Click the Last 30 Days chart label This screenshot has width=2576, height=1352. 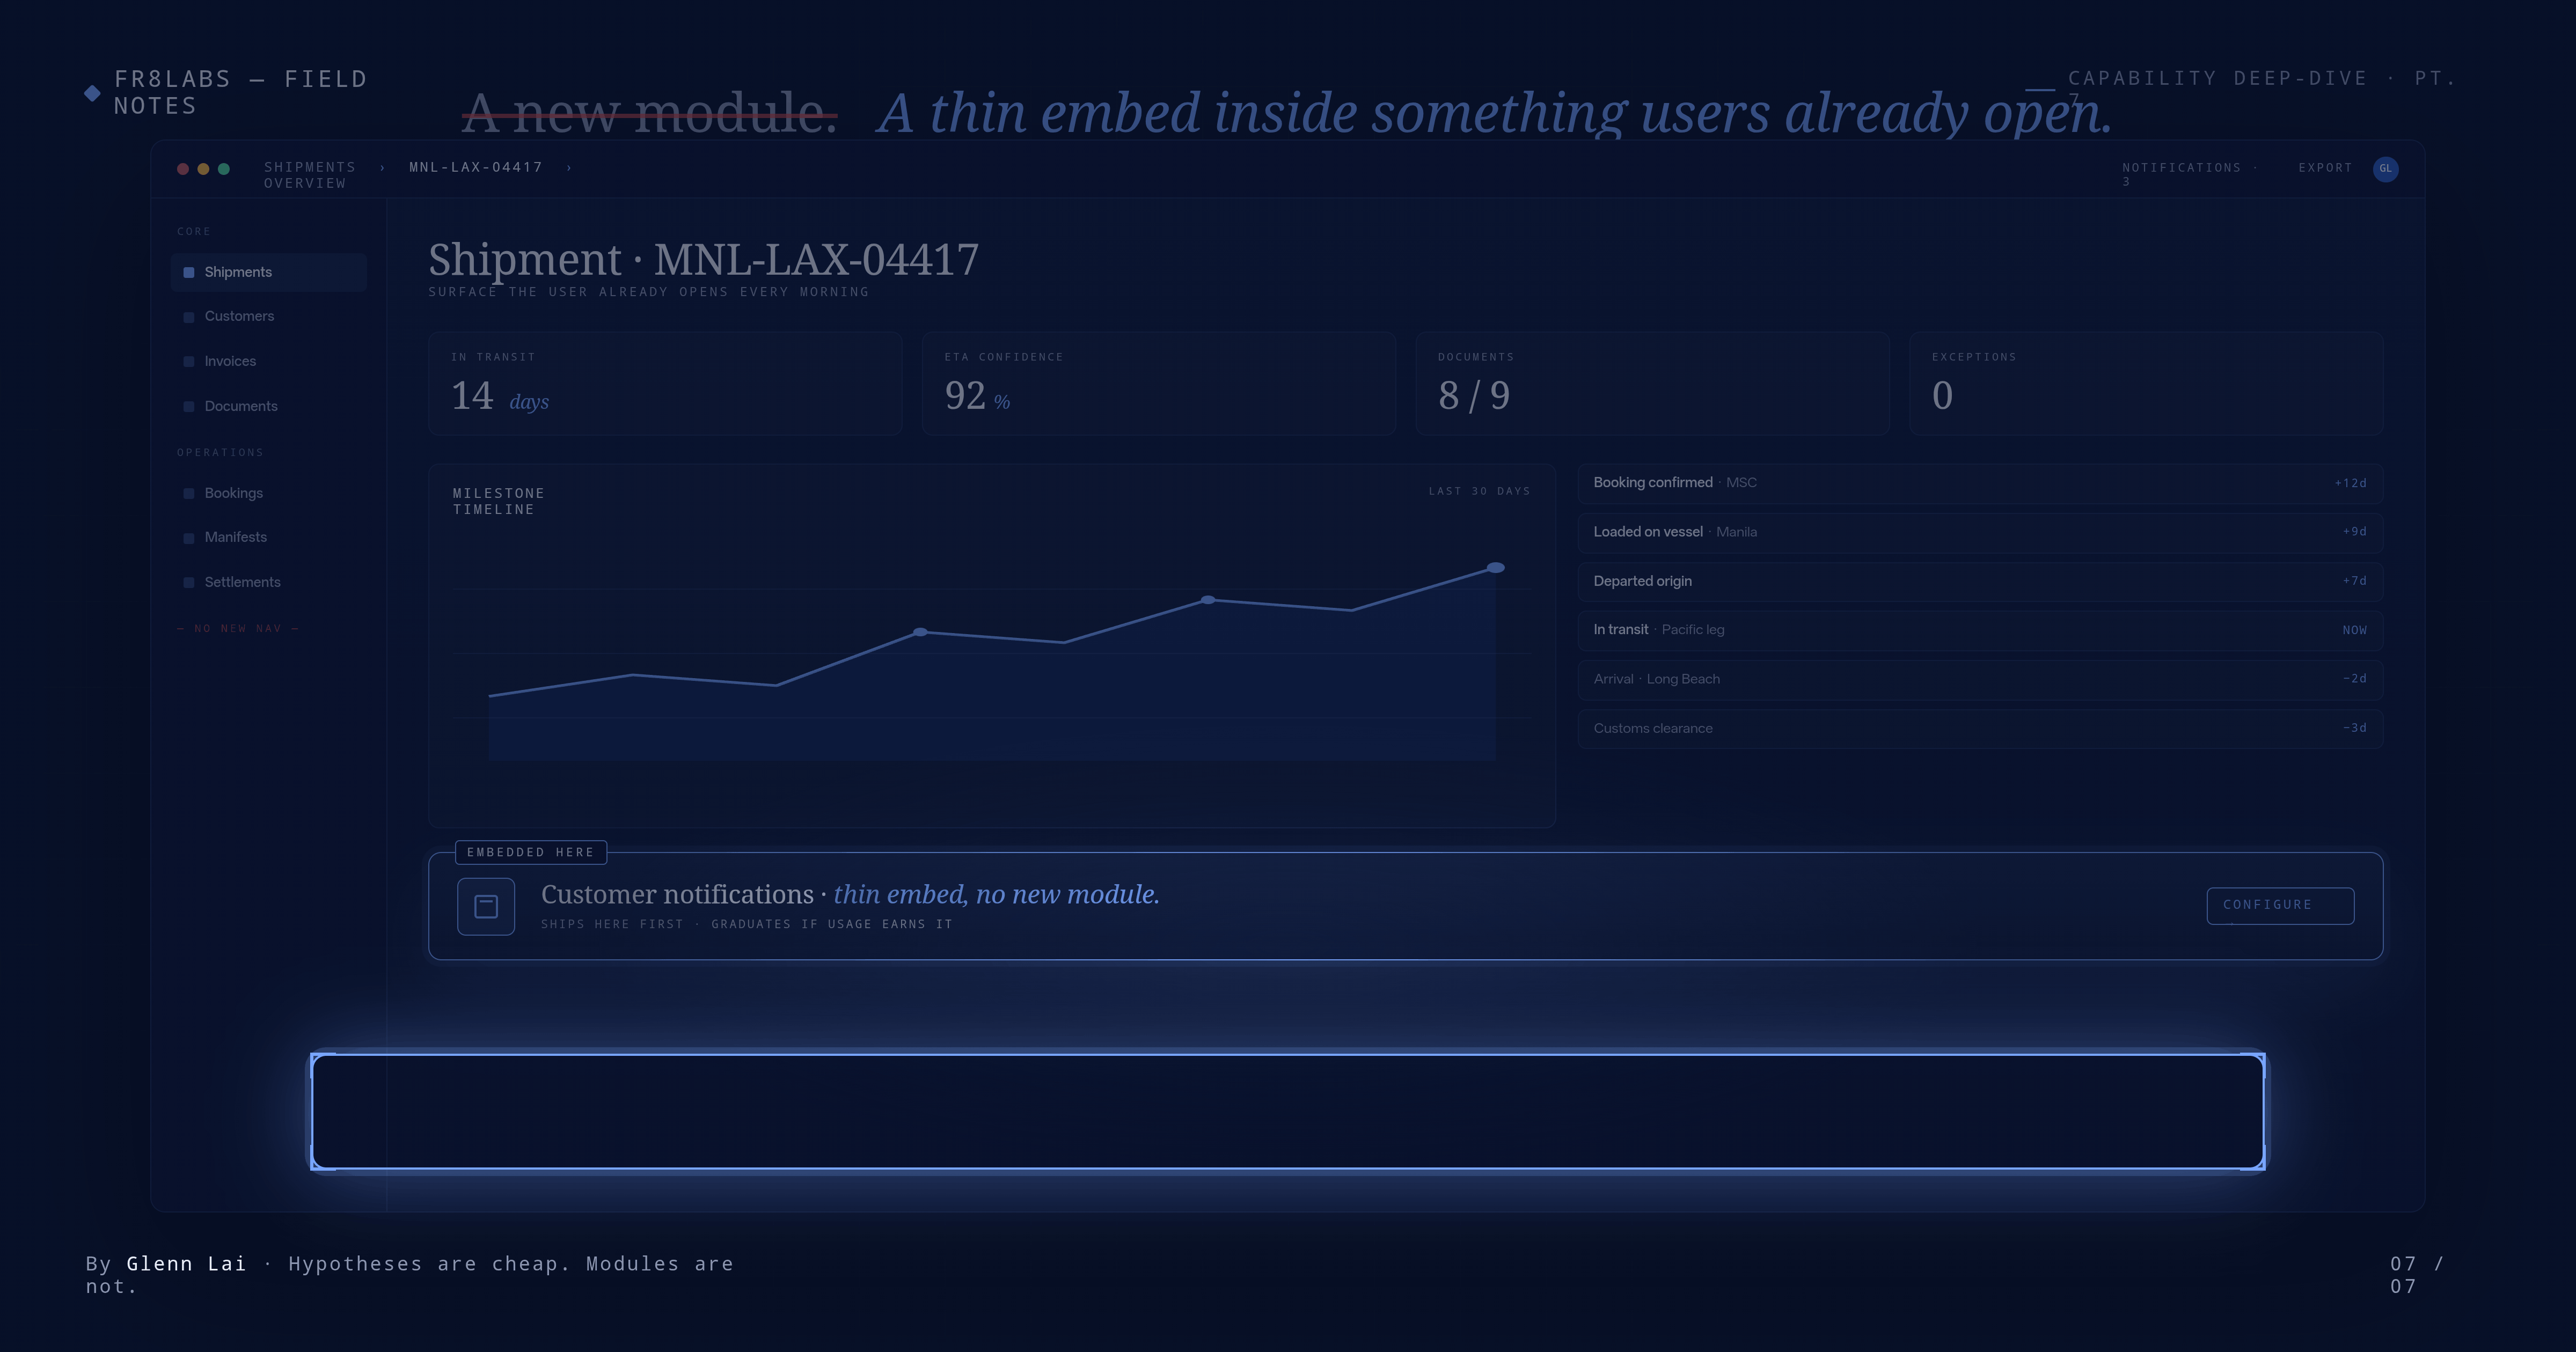(x=1479, y=491)
